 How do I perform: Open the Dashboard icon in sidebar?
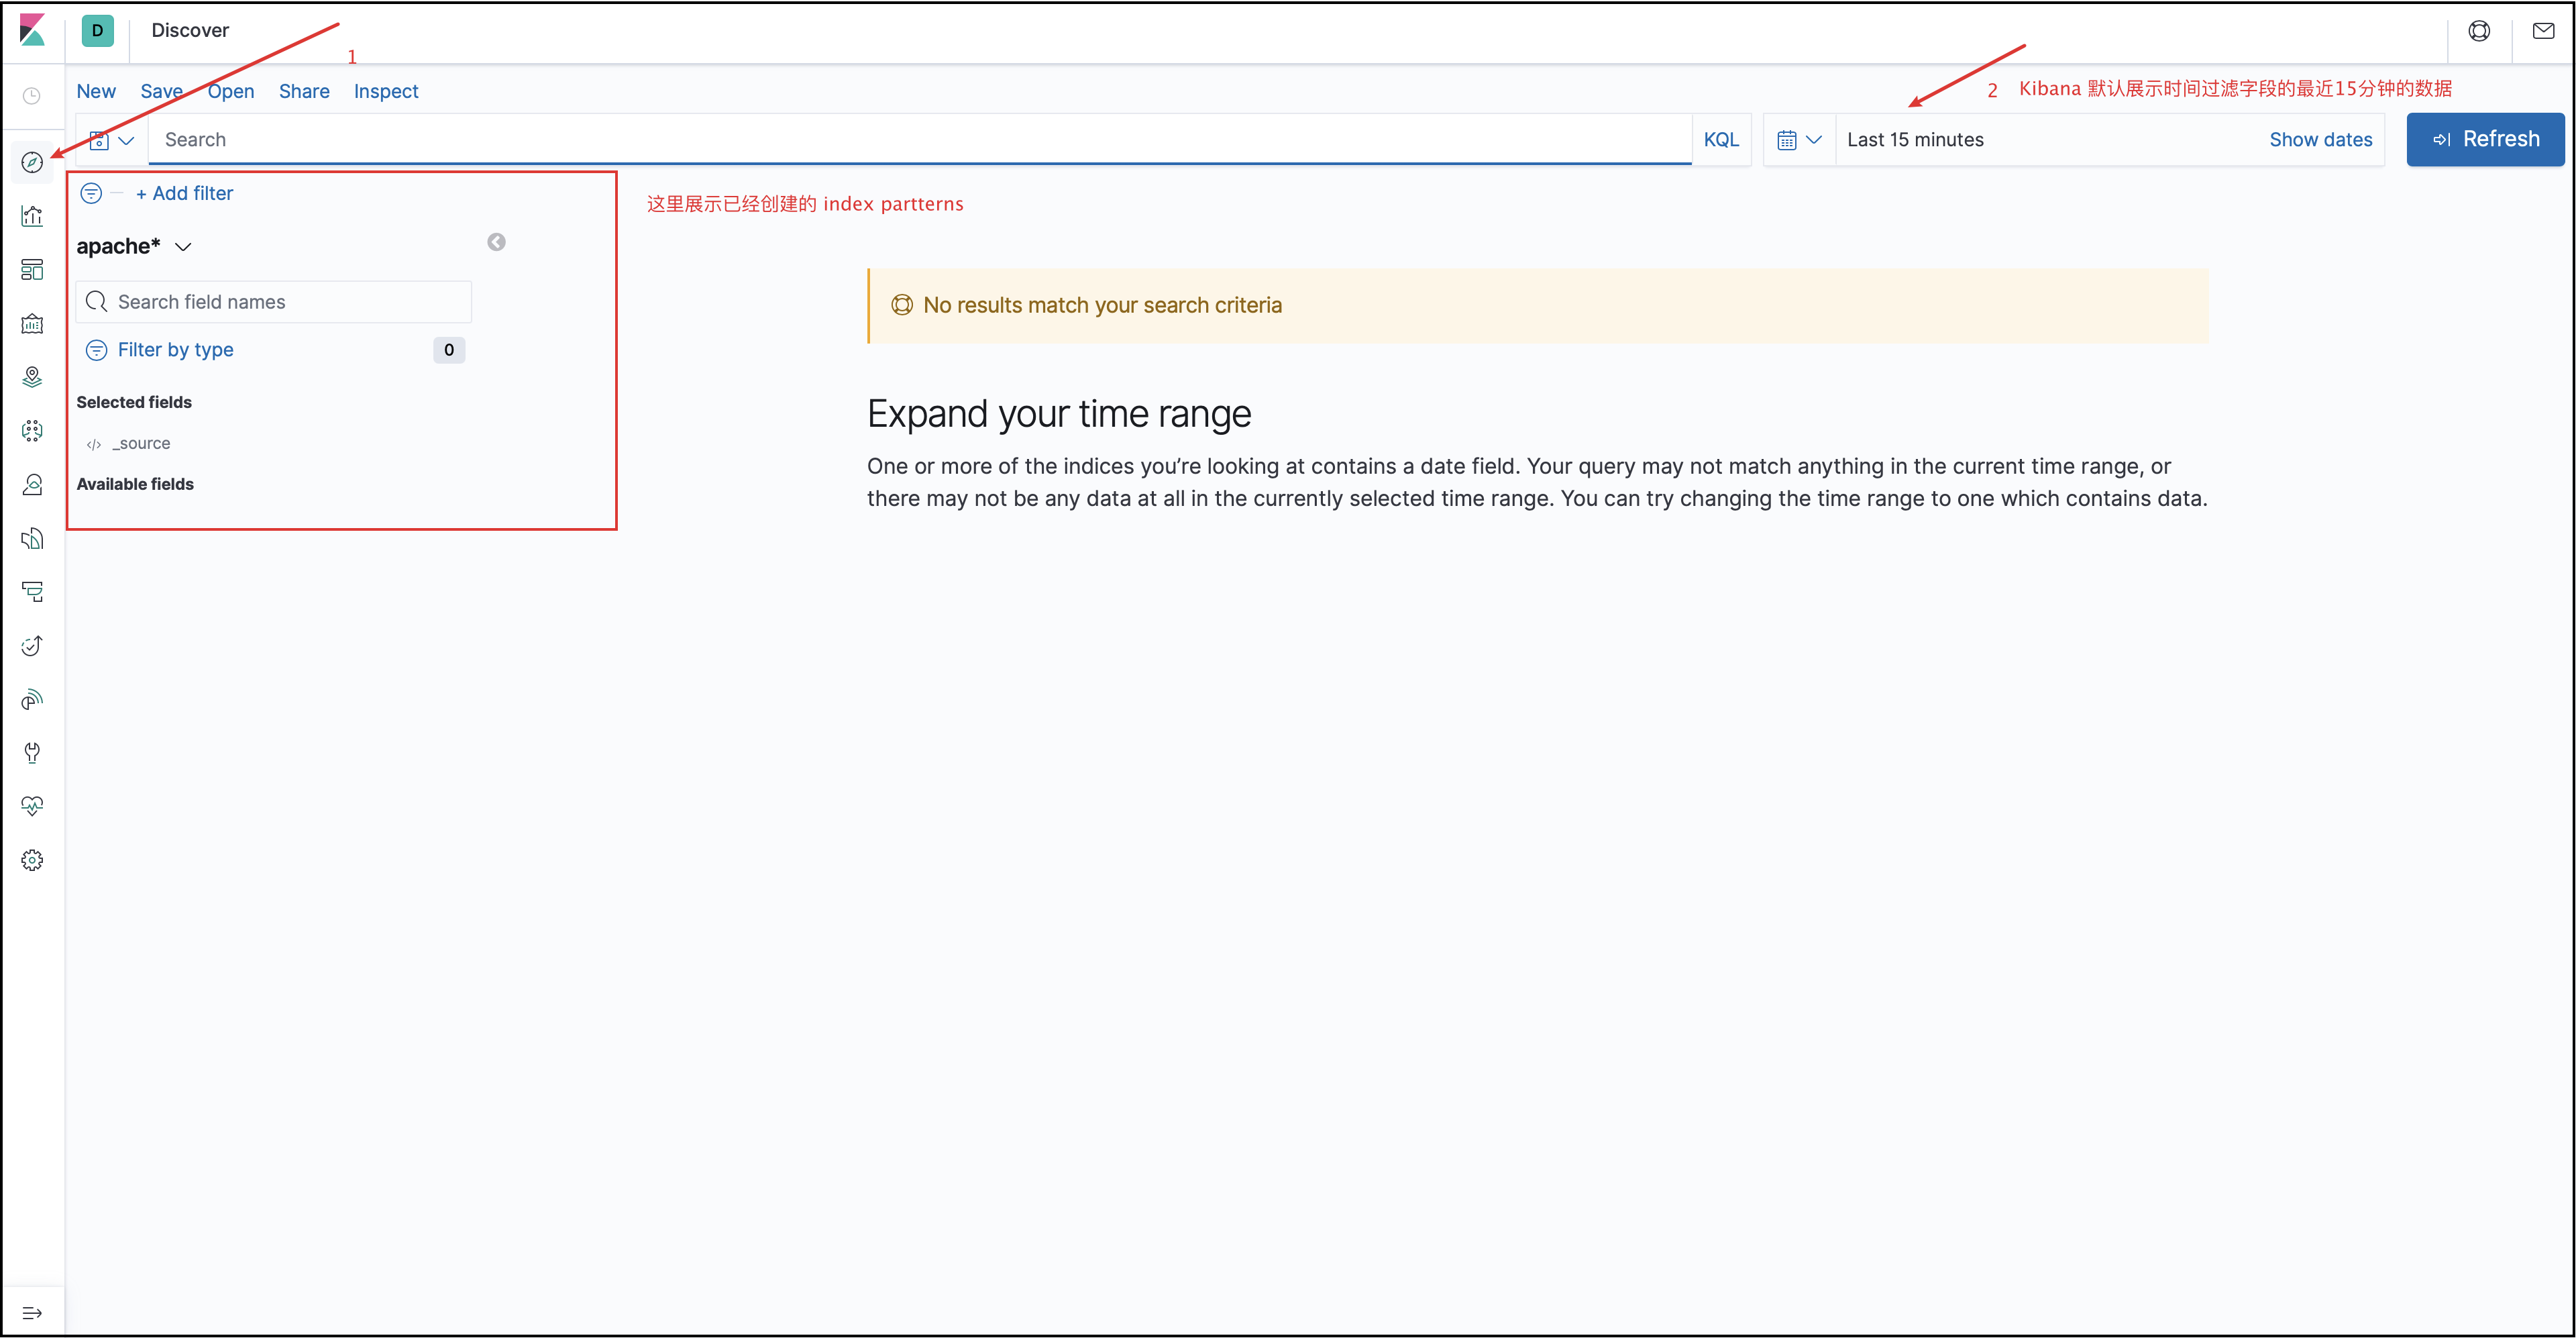coord(32,270)
